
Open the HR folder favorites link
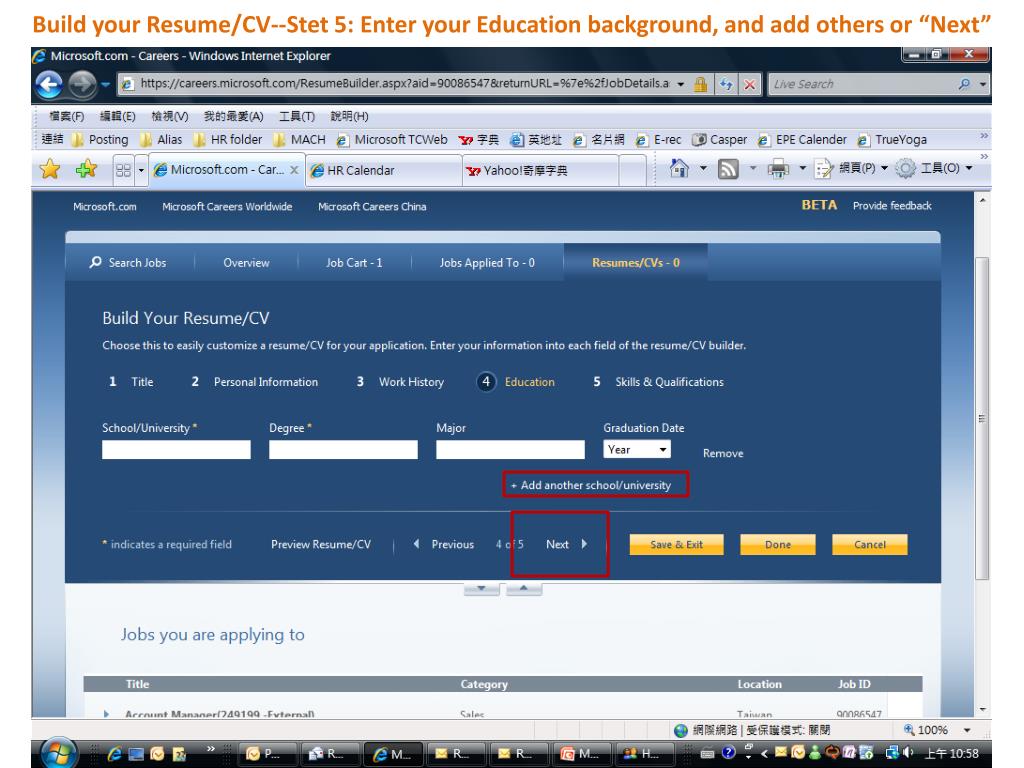[227, 139]
